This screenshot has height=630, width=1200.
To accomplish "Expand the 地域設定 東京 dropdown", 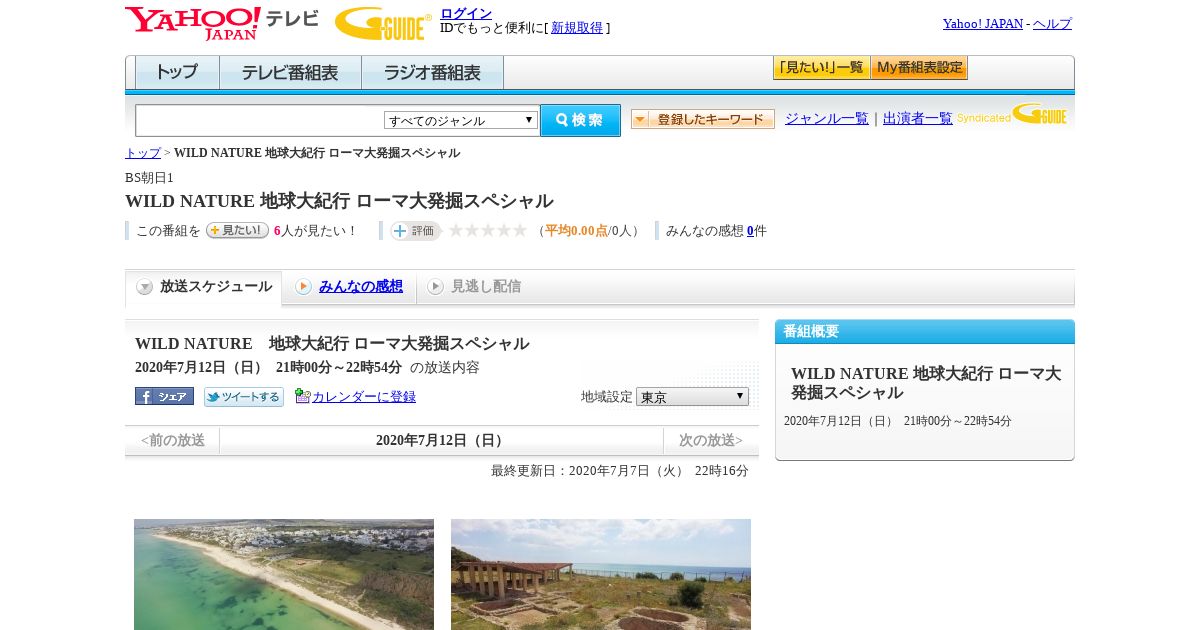I will 692,397.
